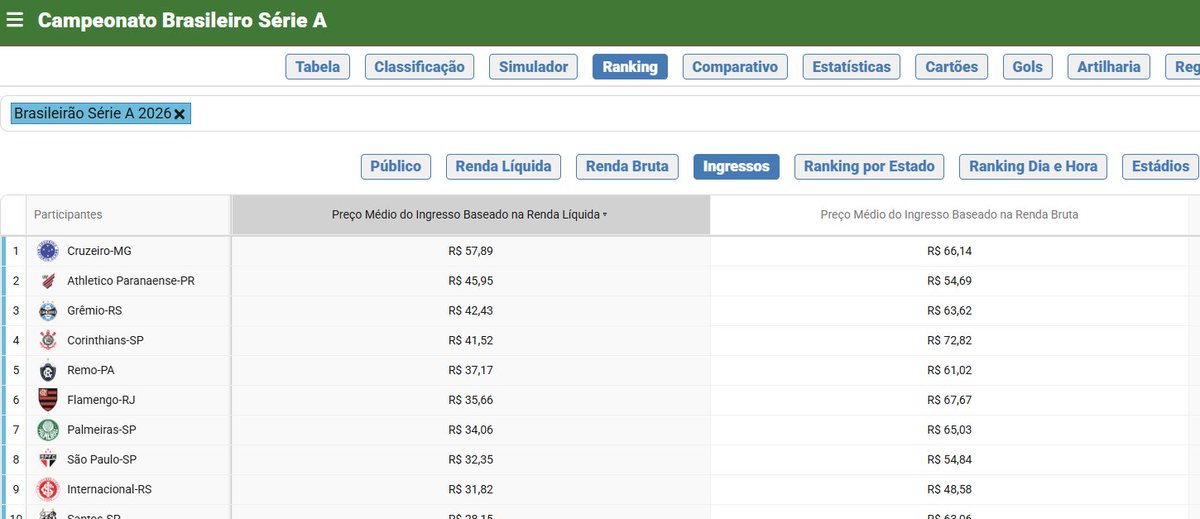1200x519 pixels.
Task: Click the R$ 34,06 value
Action: 471,430
